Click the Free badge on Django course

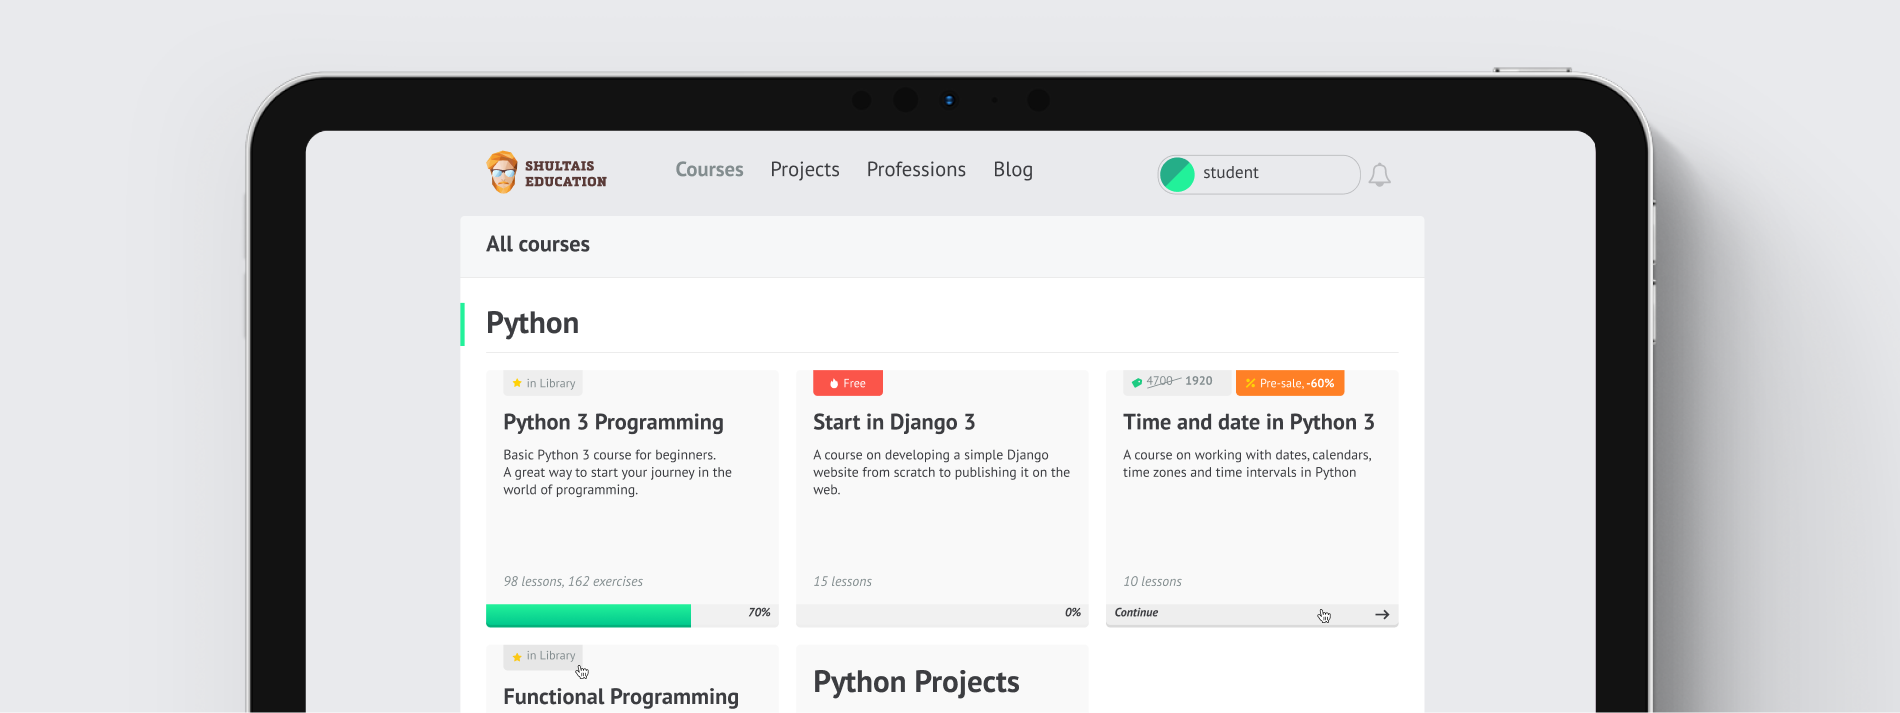[848, 383]
